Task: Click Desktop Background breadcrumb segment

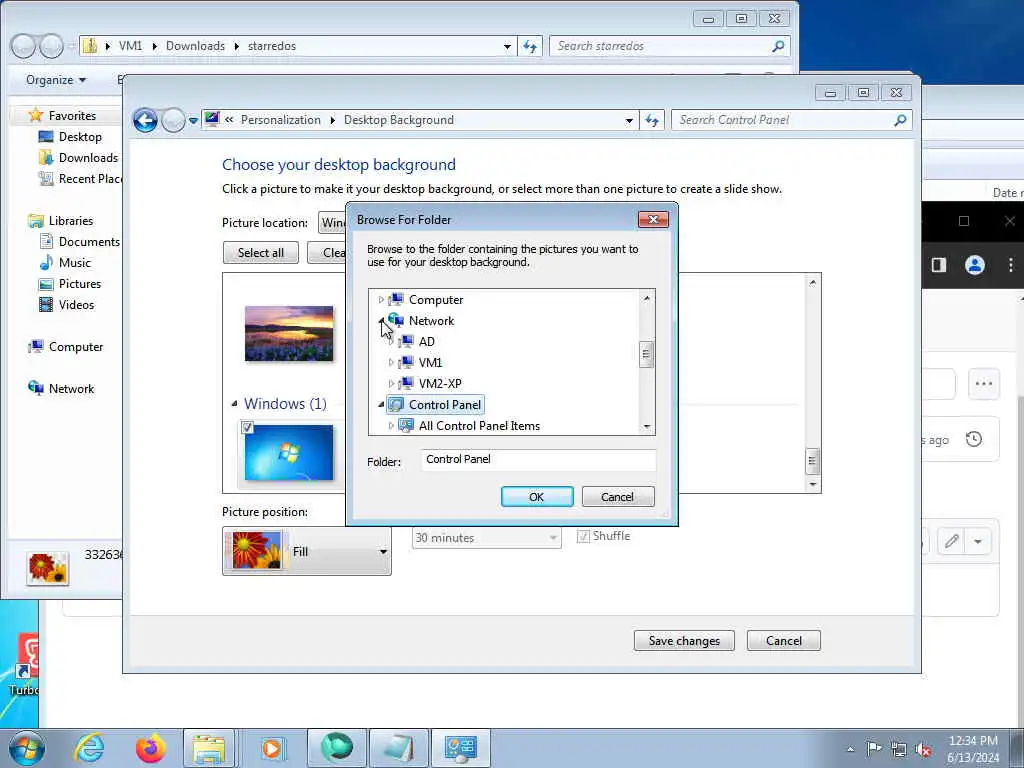Action: [398, 120]
